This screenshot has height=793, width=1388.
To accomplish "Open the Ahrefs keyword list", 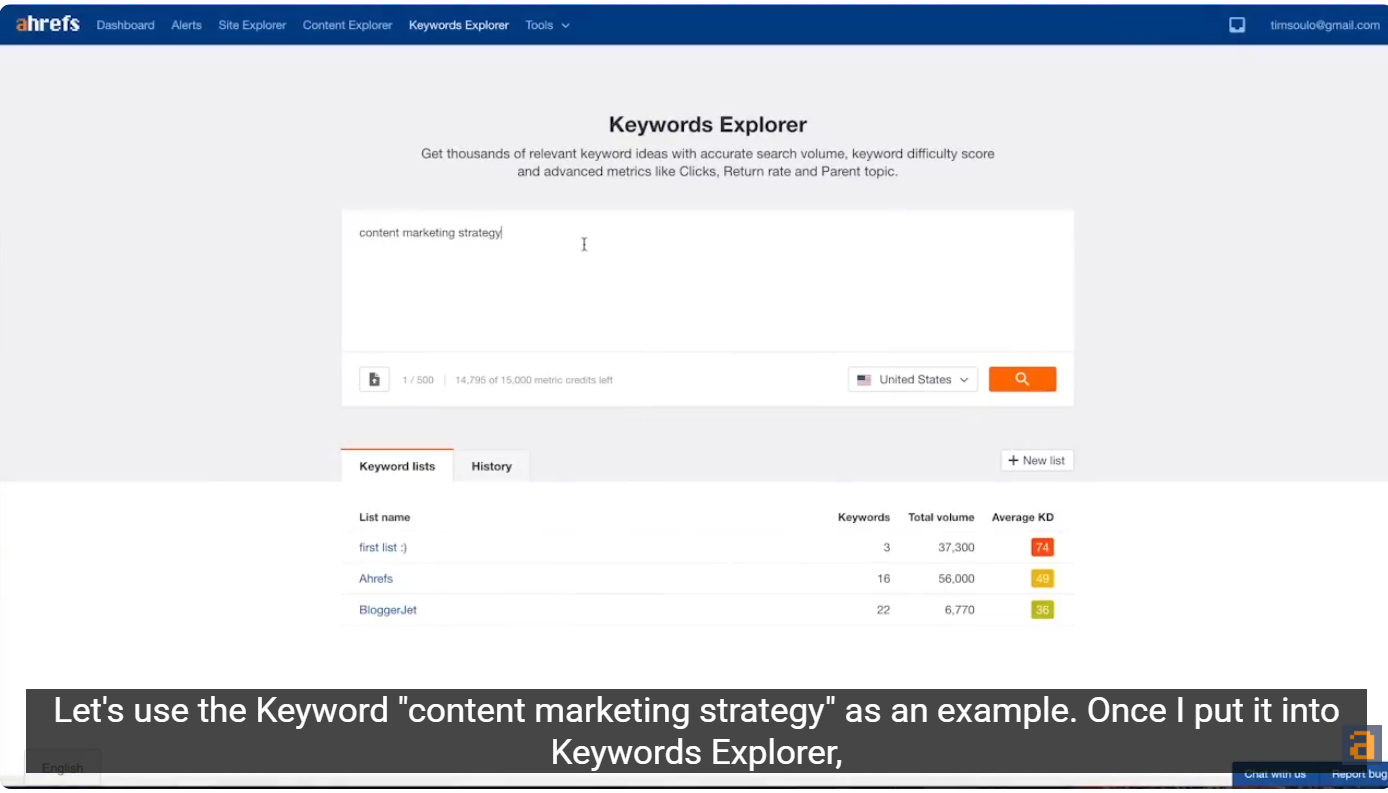I will click(x=376, y=578).
